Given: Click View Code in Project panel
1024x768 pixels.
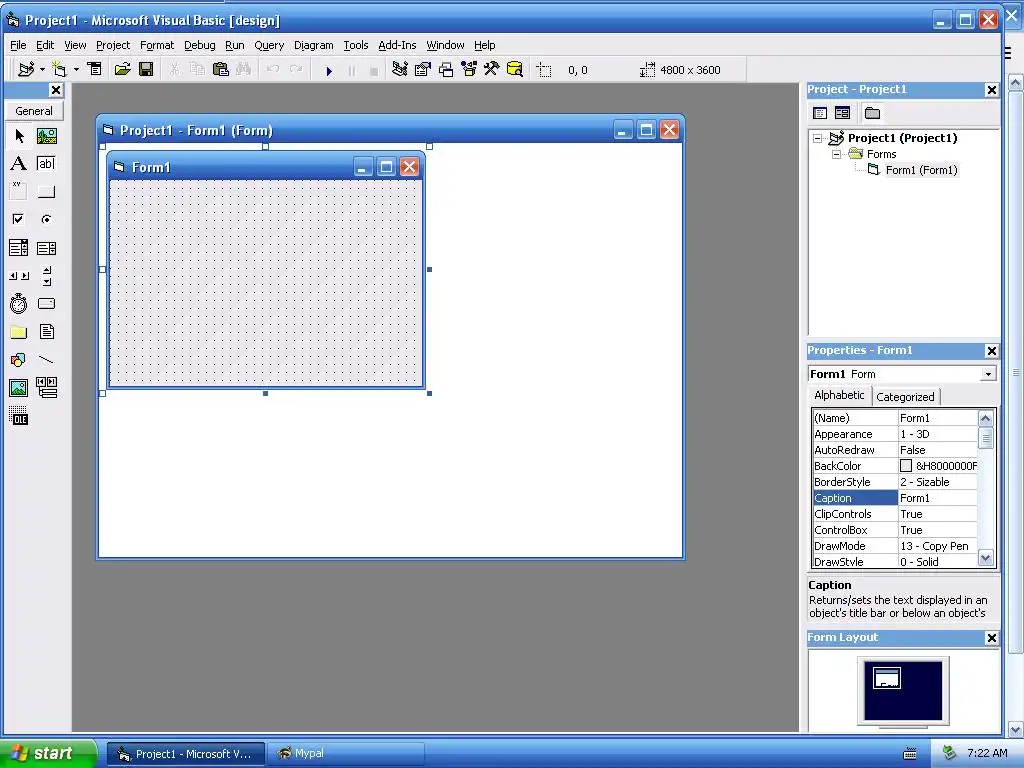Looking at the screenshot, I should pyautogui.click(x=820, y=113).
